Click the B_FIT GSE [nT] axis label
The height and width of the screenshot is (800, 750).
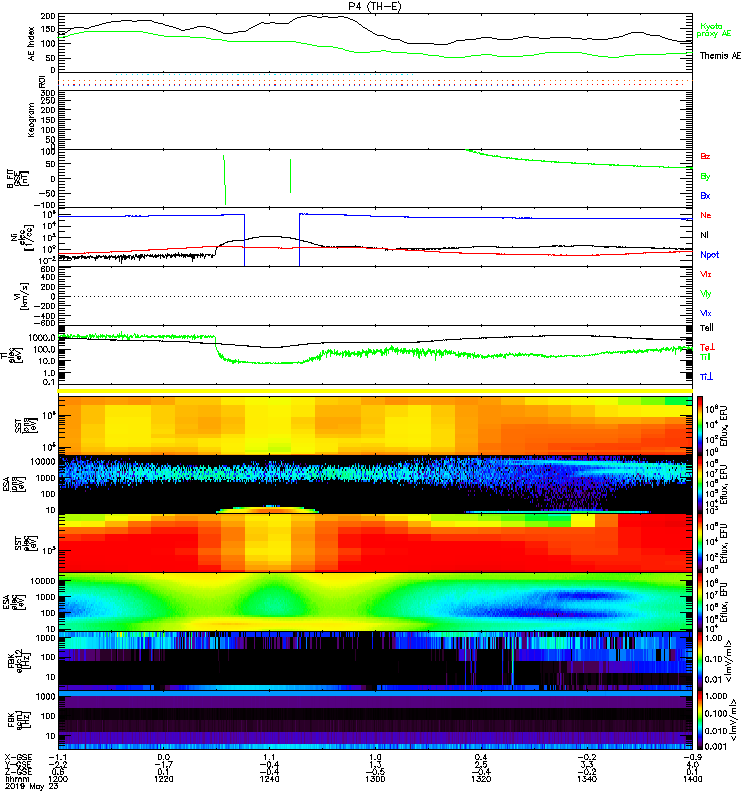click(x=16, y=179)
